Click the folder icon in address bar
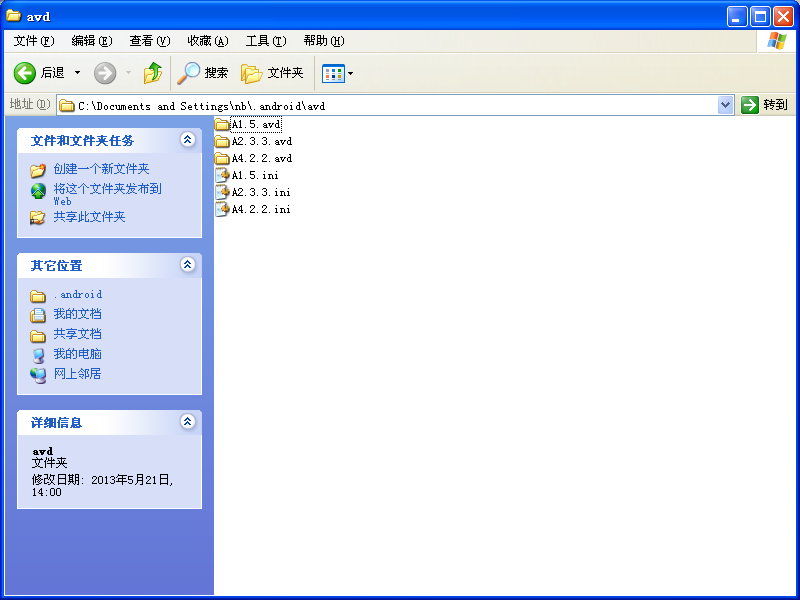800x600 pixels. (x=67, y=106)
